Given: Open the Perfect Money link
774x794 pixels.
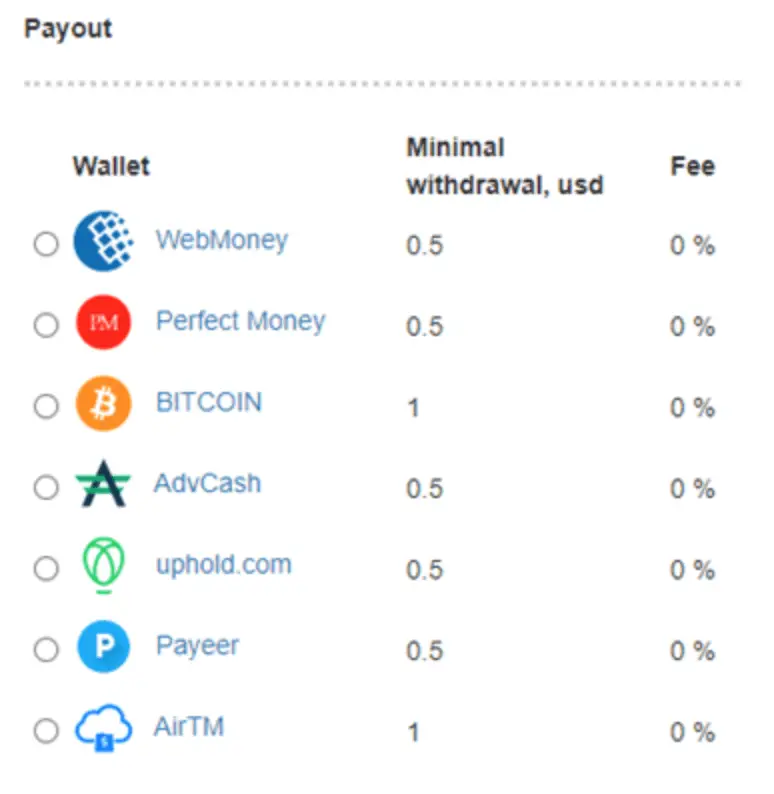Looking at the screenshot, I should (241, 322).
